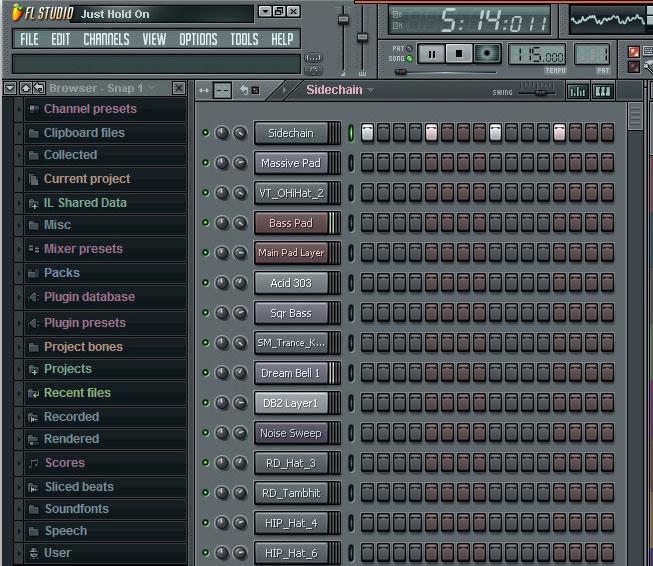Viewport: 653px width, 566px height.
Task: Click the pattern number display
Action: [592, 55]
